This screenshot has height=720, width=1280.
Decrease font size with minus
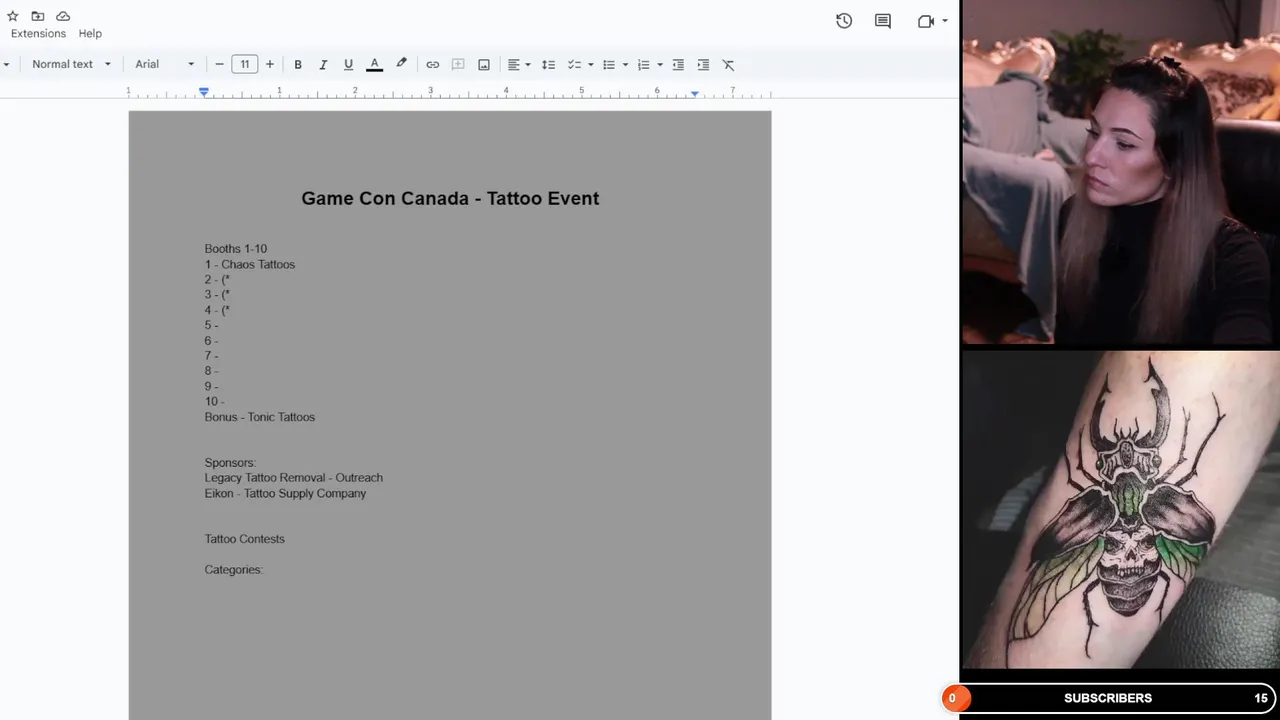[x=219, y=64]
